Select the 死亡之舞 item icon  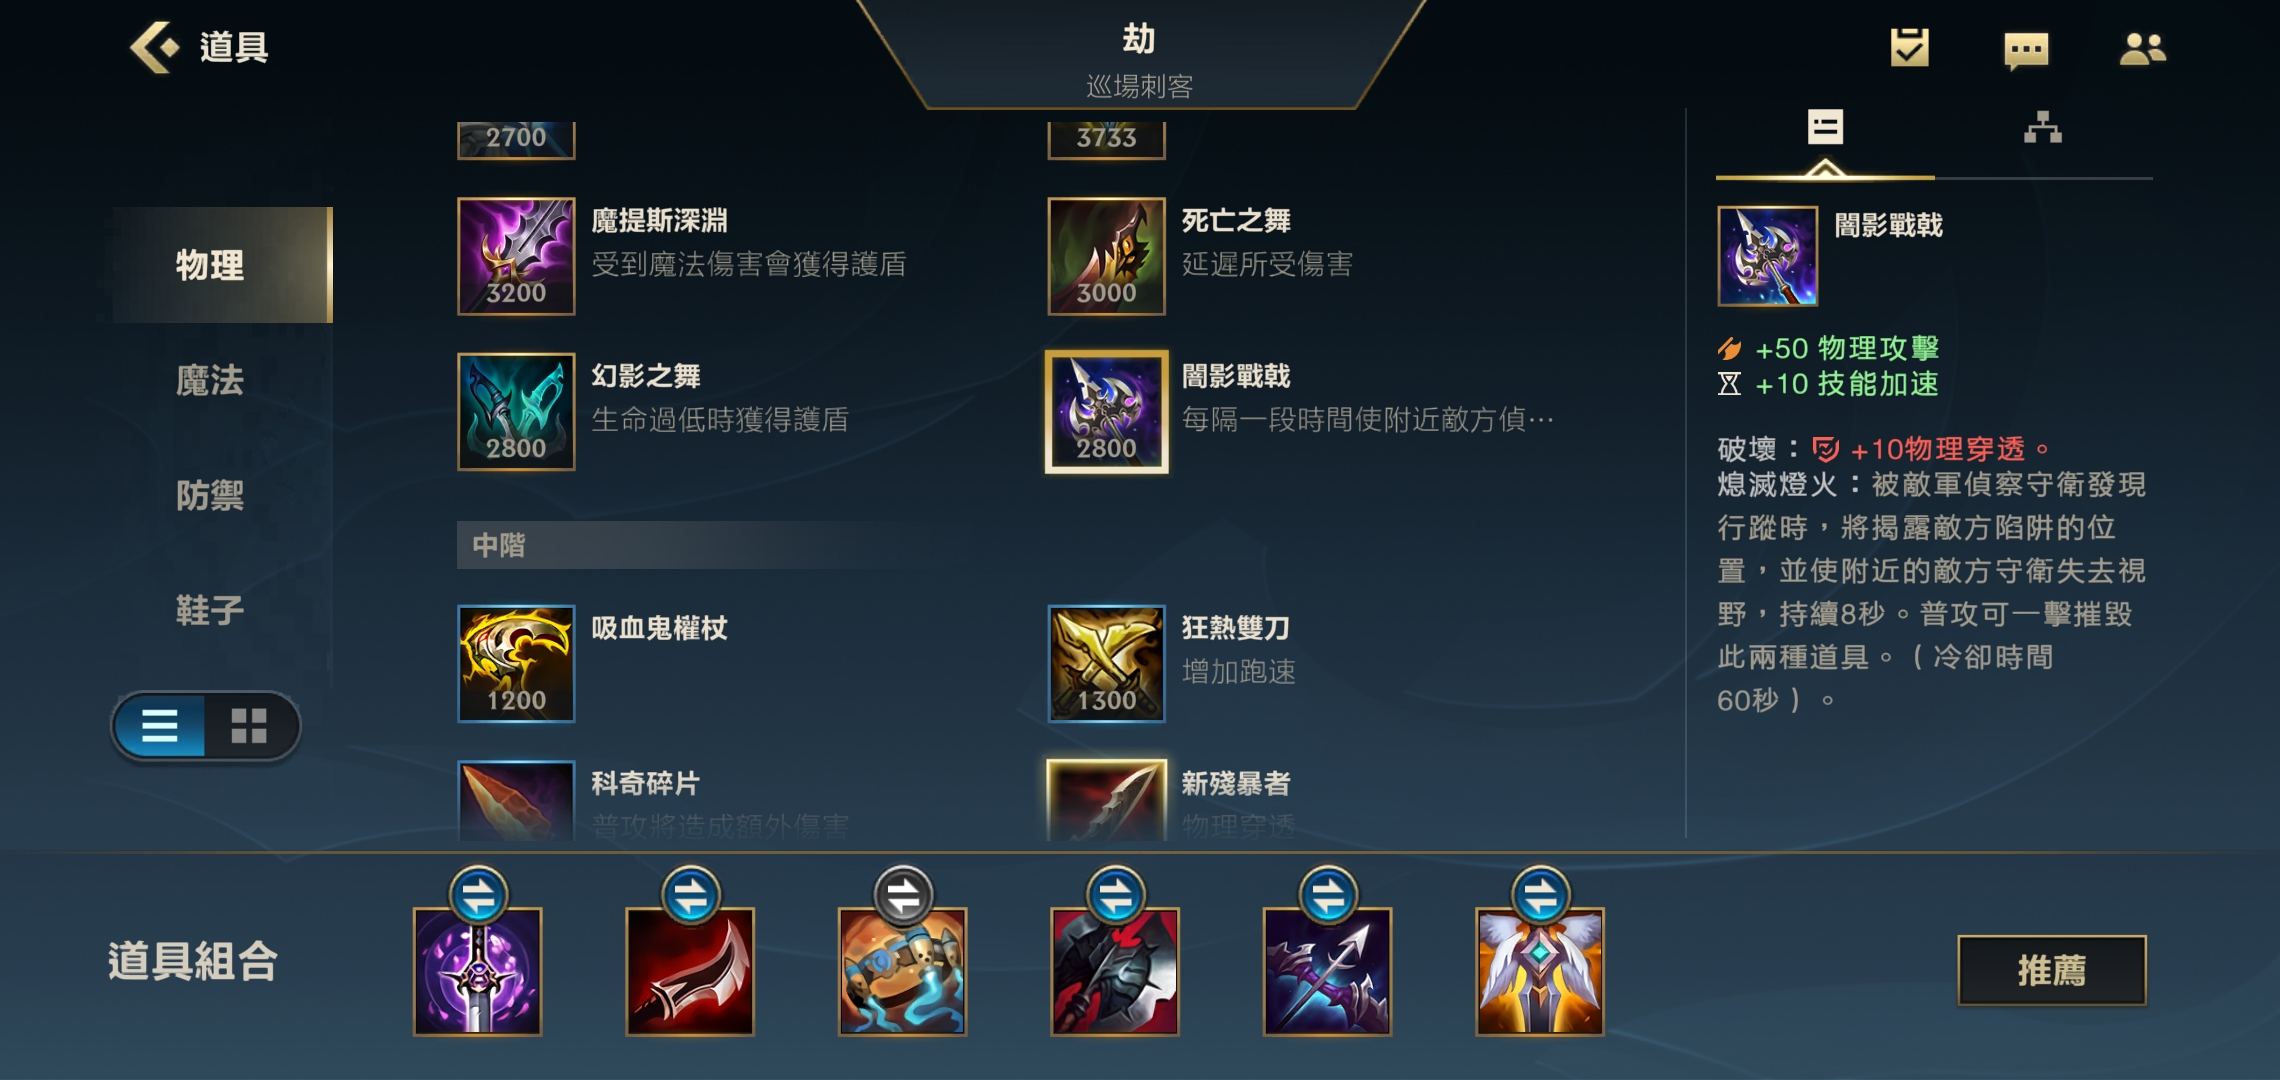click(x=1106, y=256)
